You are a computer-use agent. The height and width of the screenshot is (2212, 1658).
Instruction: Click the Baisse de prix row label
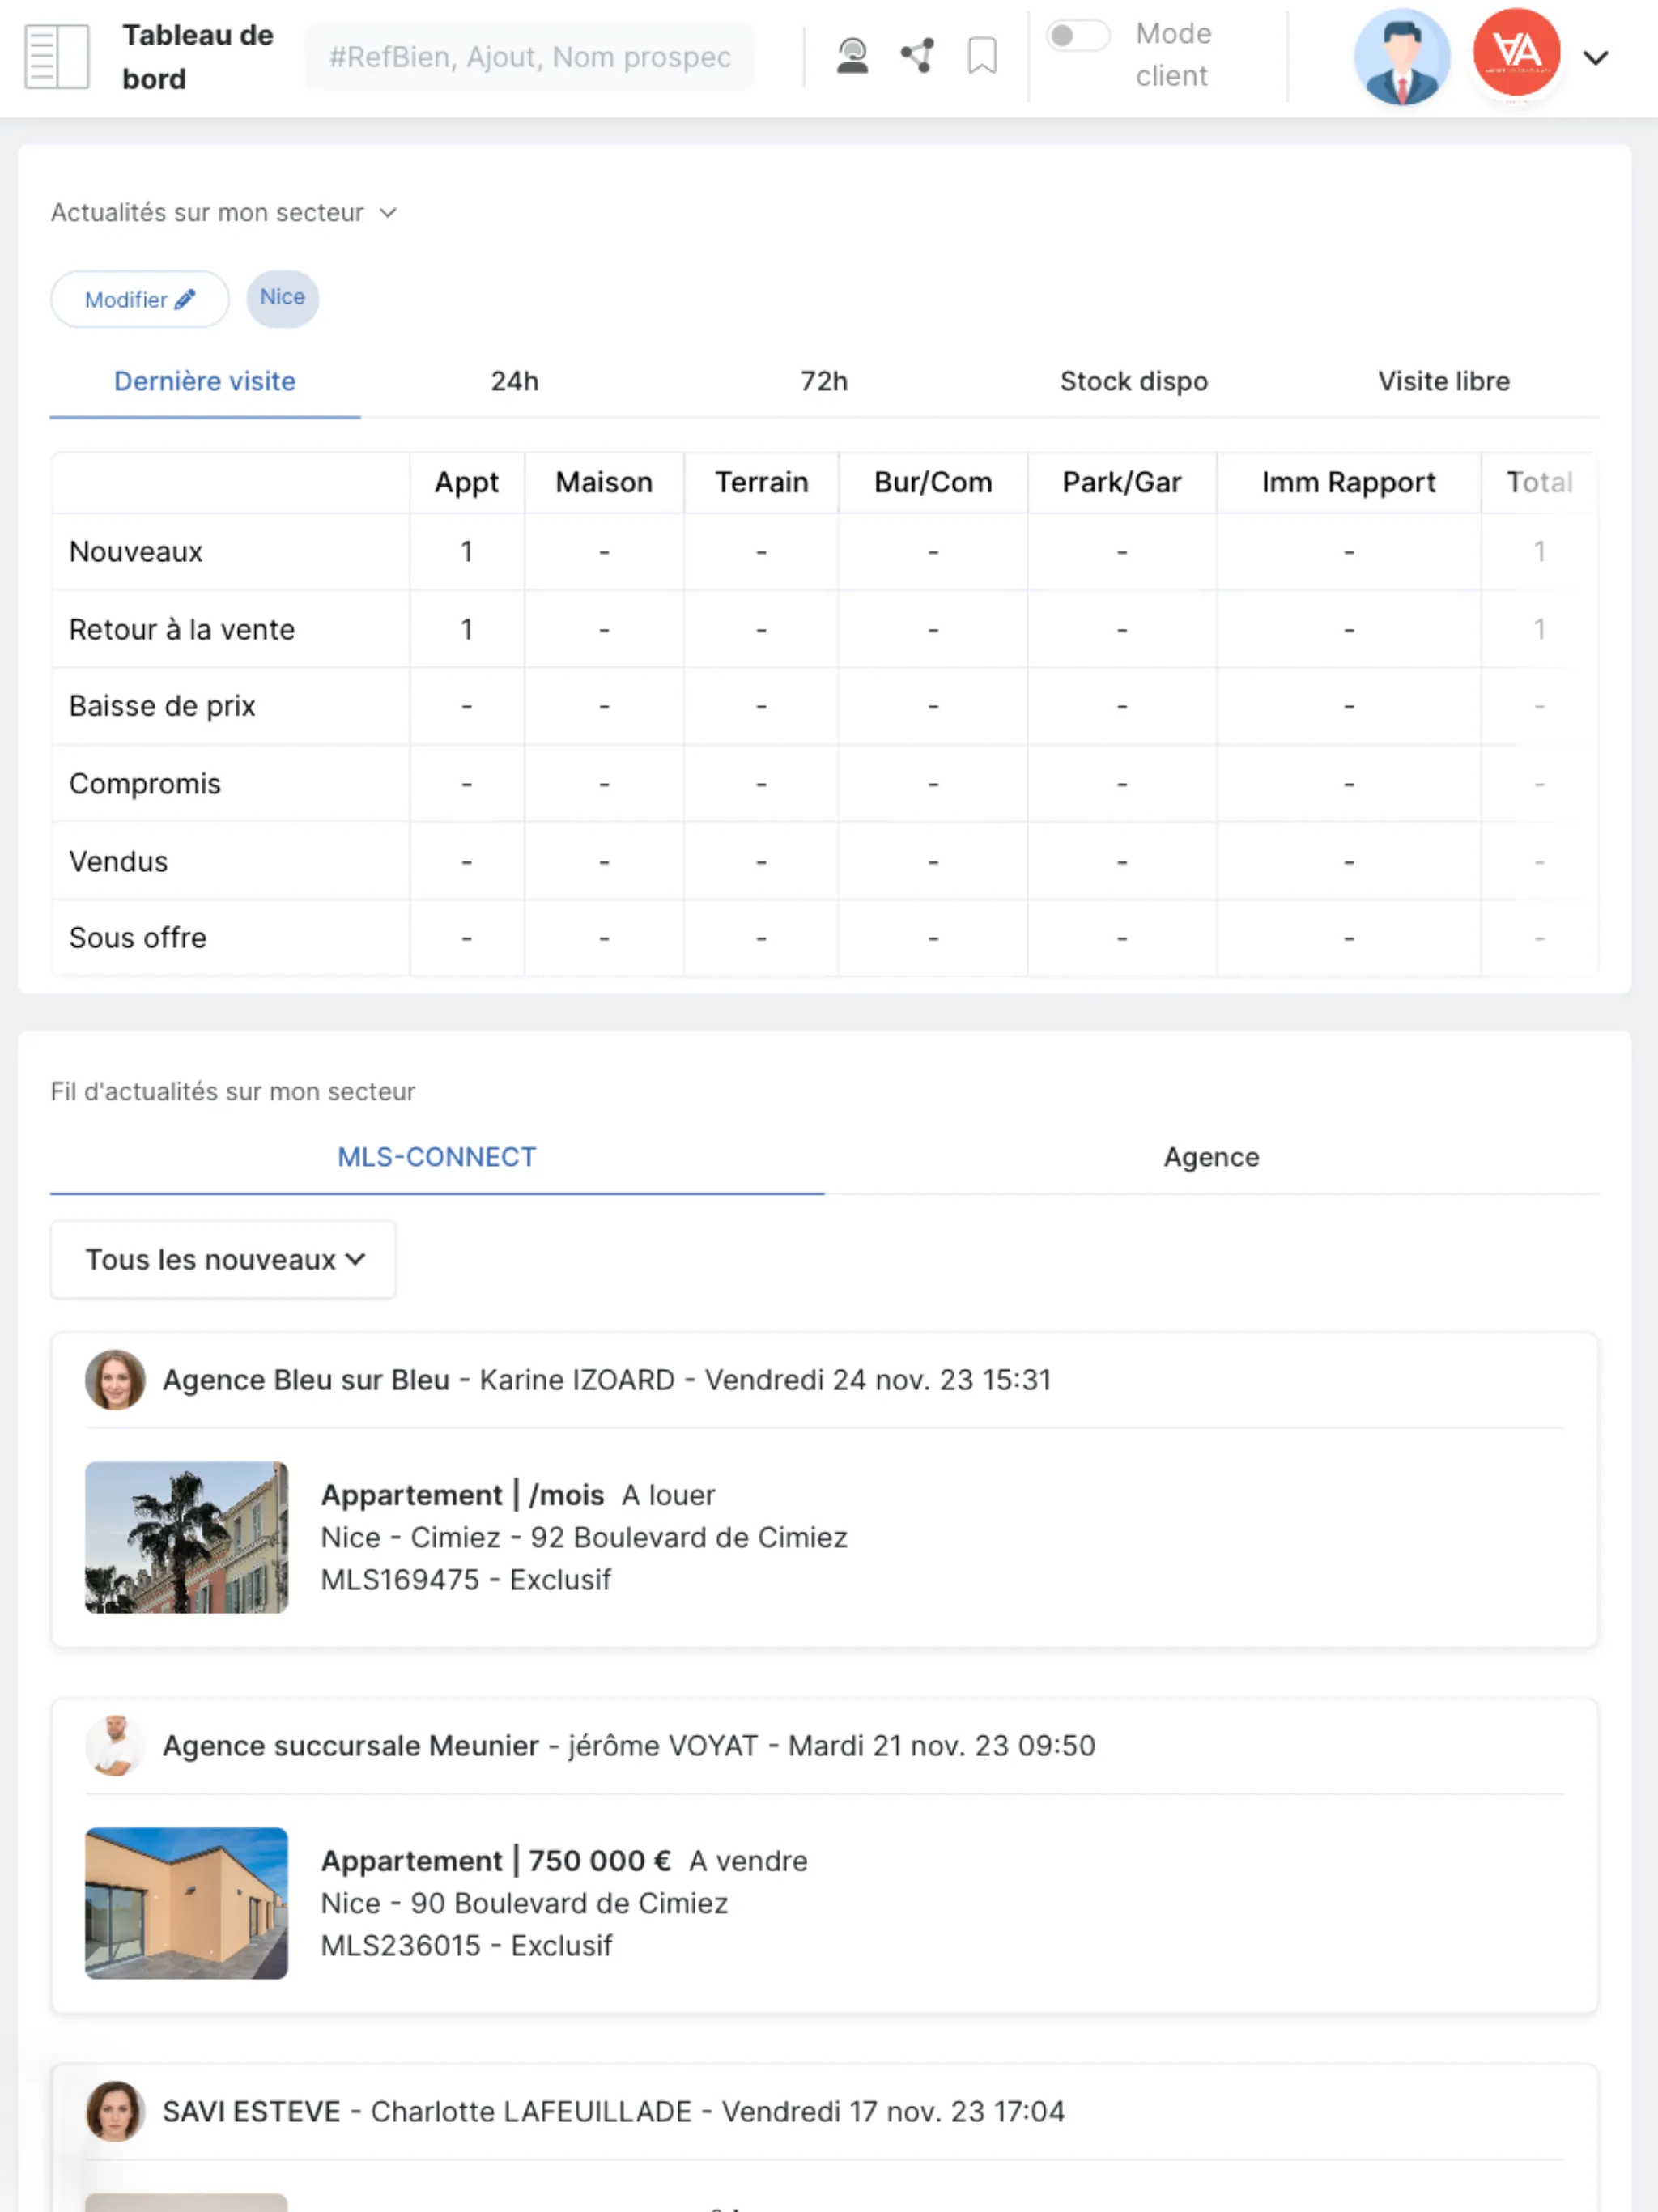click(x=162, y=707)
